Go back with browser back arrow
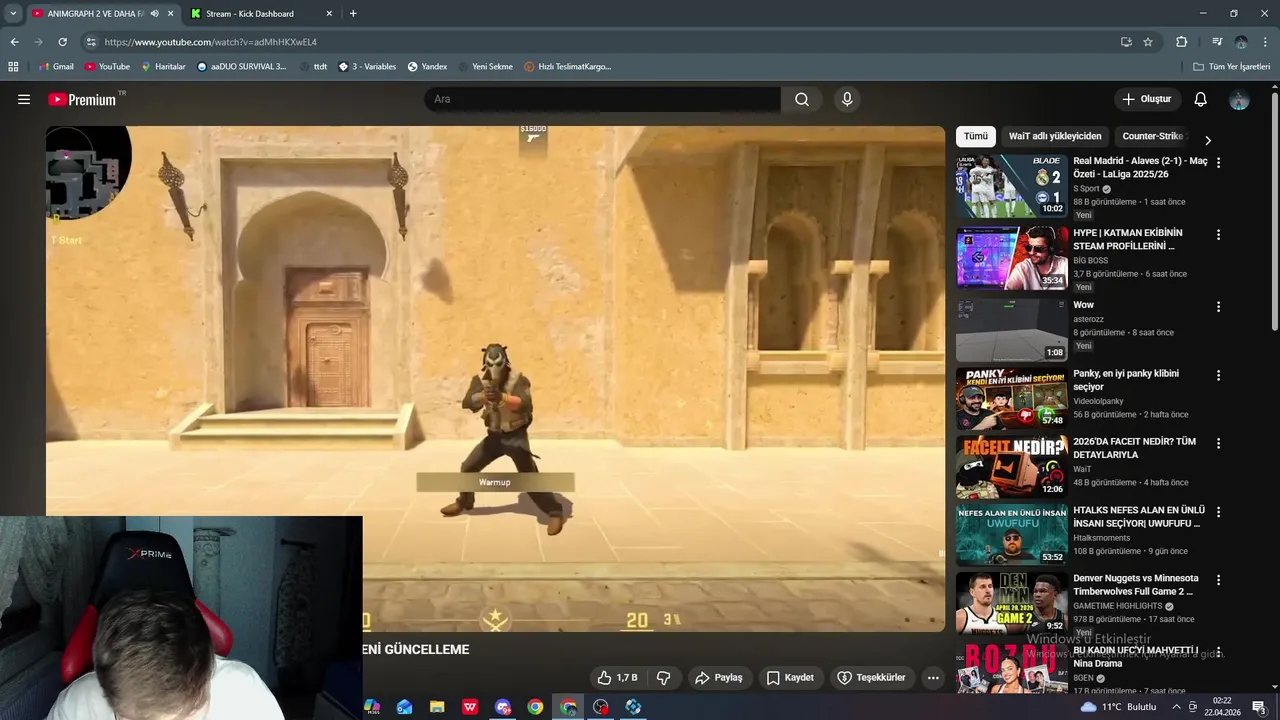The height and width of the screenshot is (720, 1280). pyautogui.click(x=14, y=42)
